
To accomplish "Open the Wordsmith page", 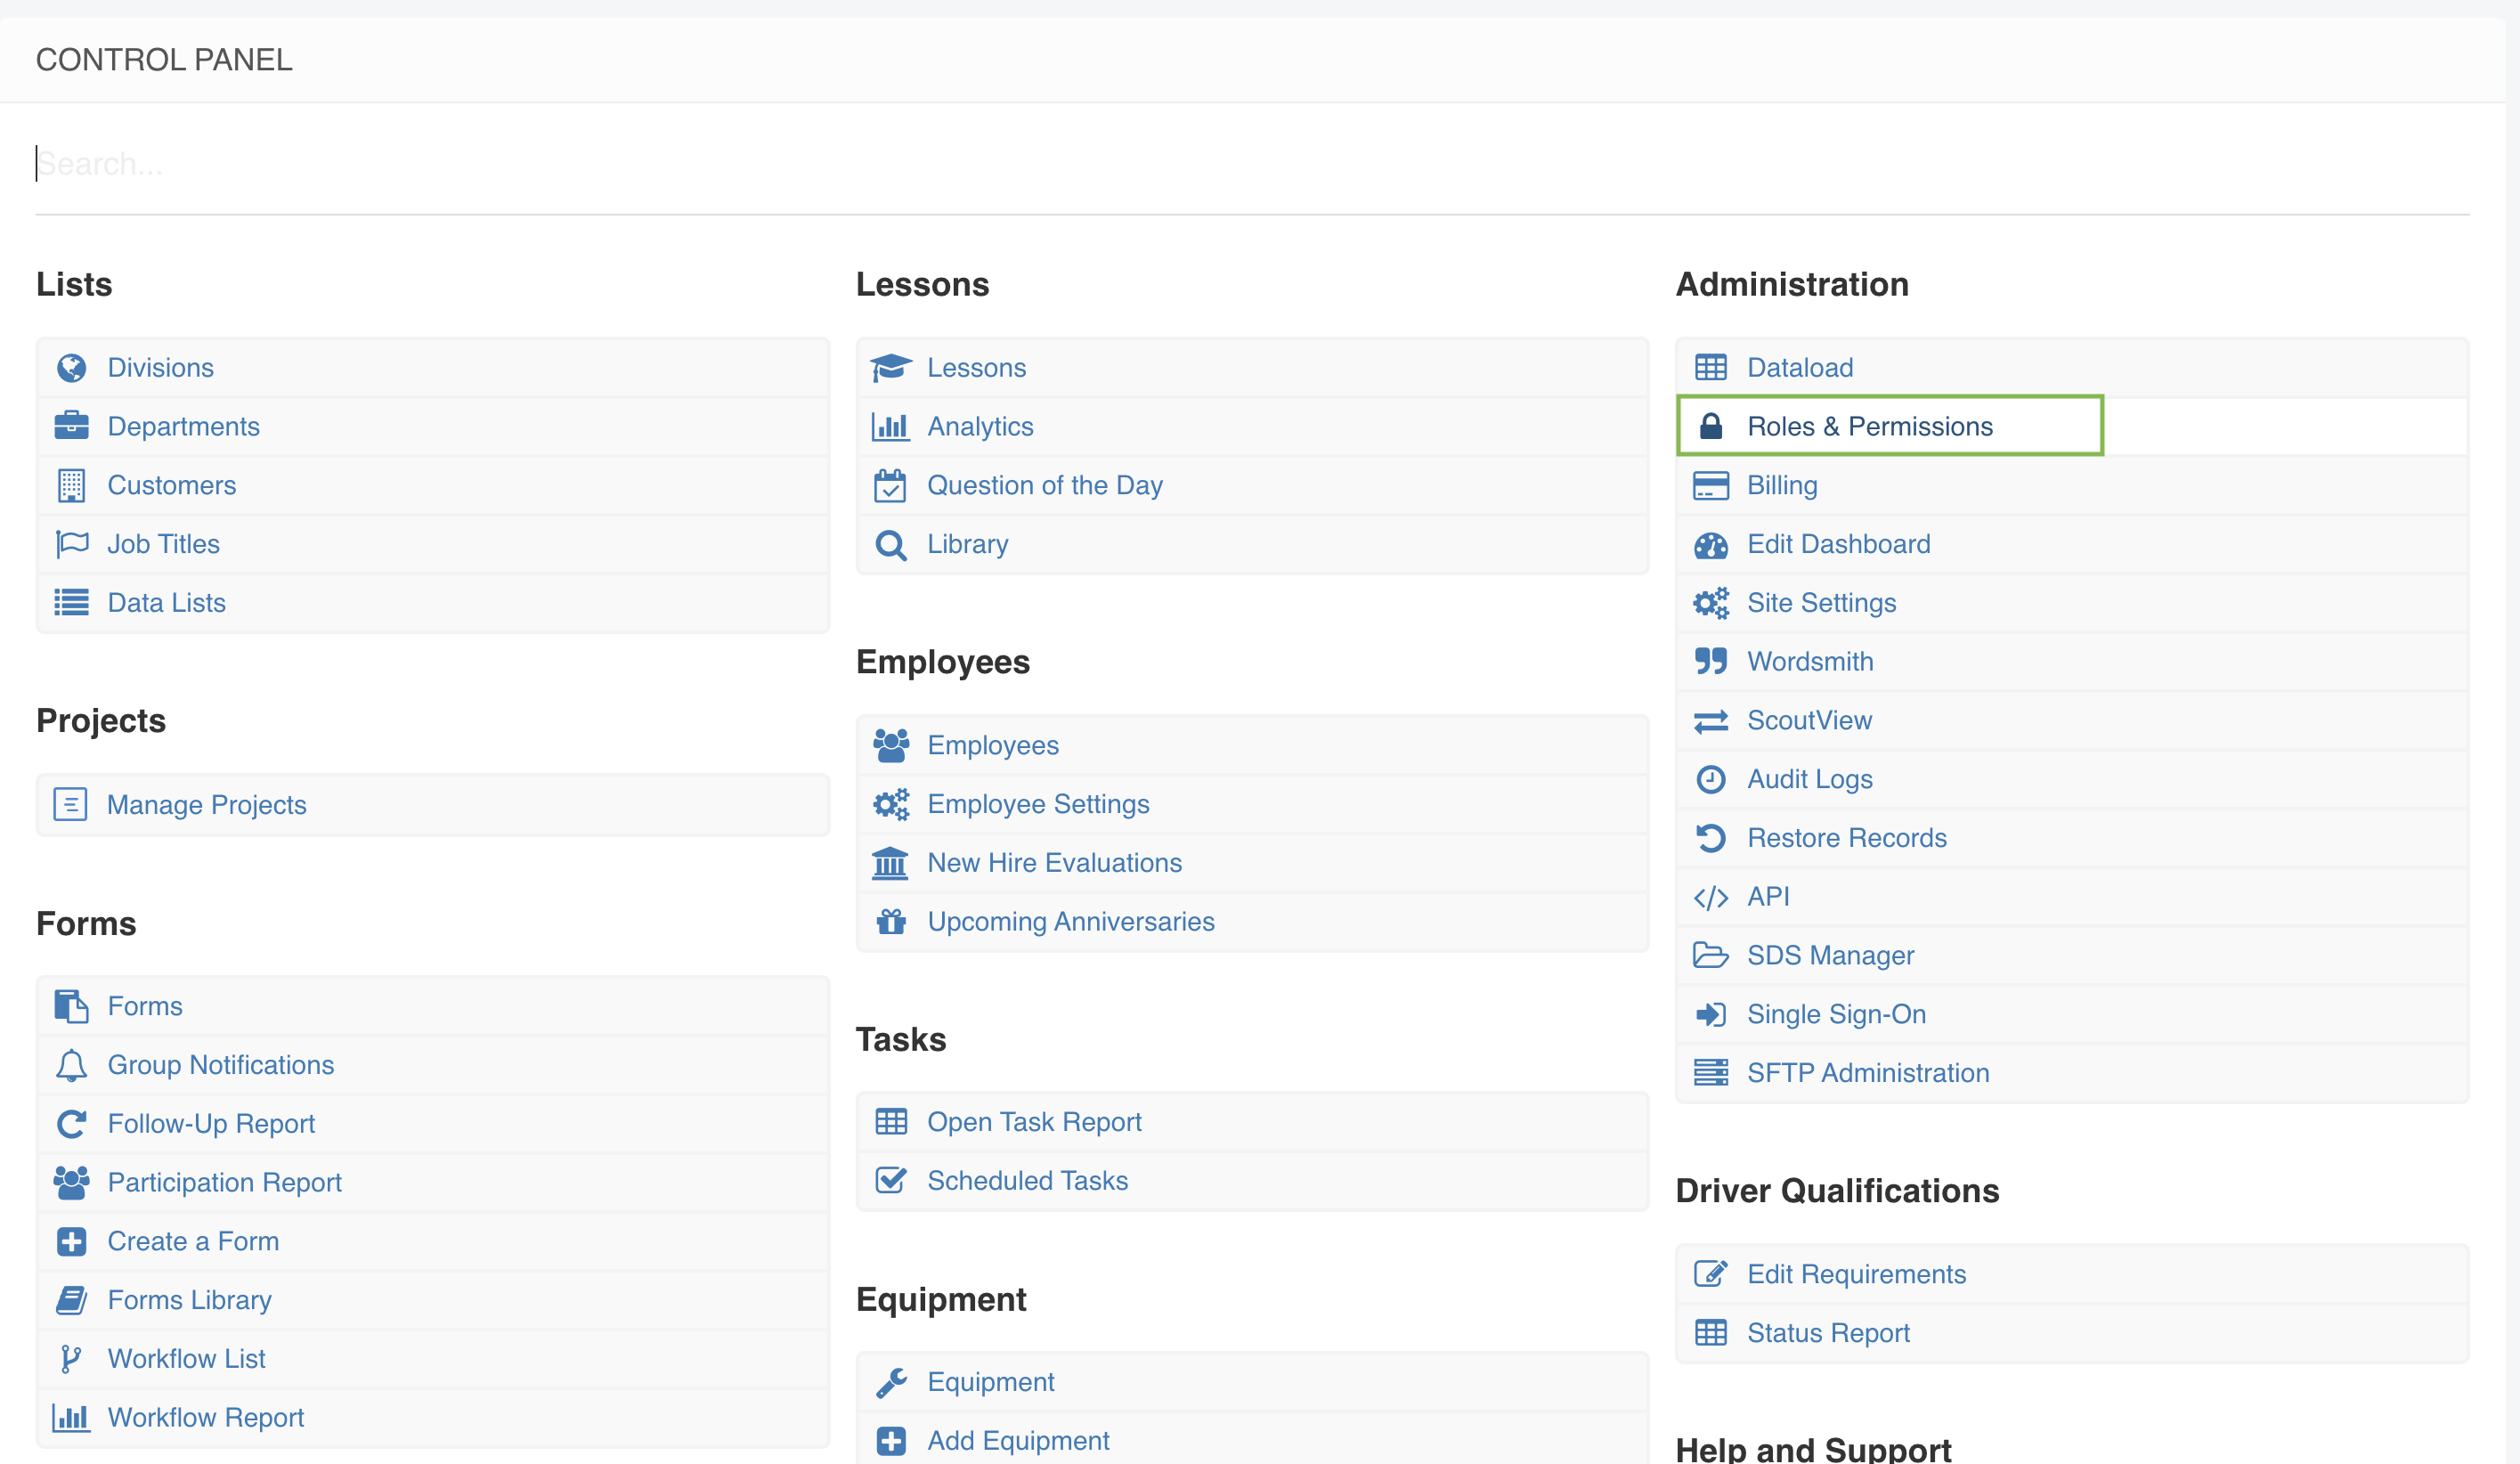I will [1810, 662].
